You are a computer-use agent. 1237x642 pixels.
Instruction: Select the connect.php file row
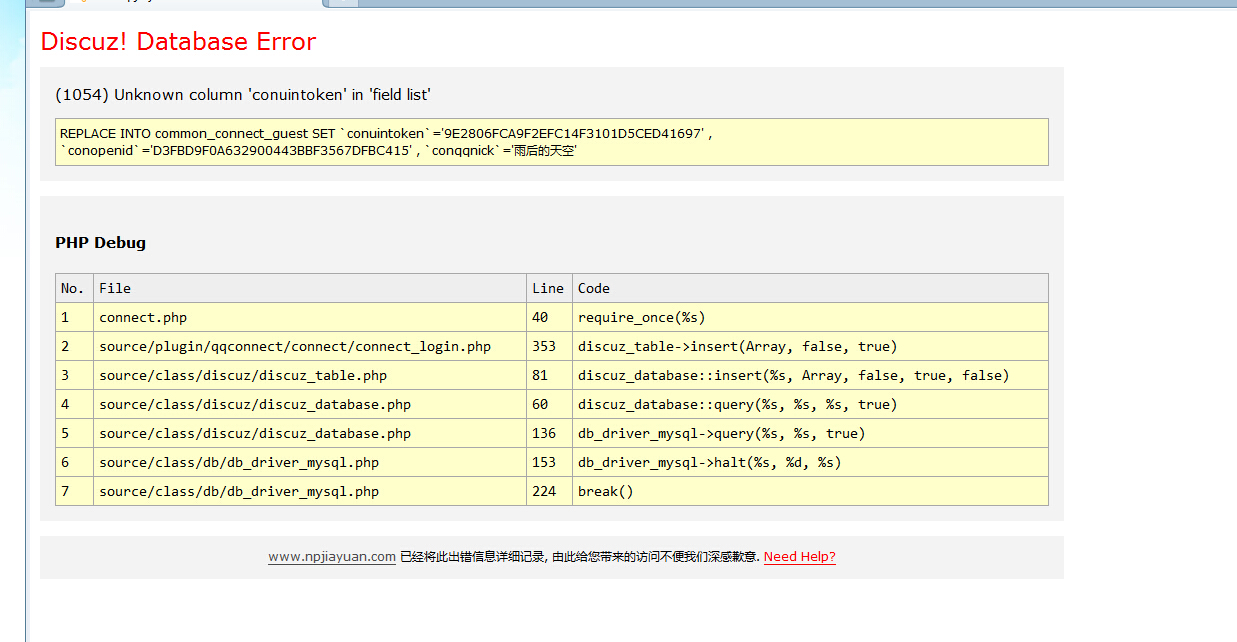pos(143,317)
